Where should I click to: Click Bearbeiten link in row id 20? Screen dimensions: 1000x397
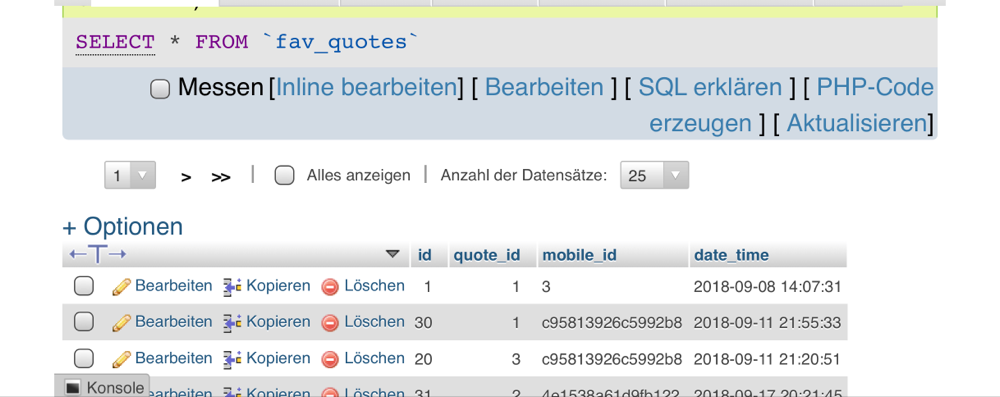pyautogui.click(x=173, y=358)
